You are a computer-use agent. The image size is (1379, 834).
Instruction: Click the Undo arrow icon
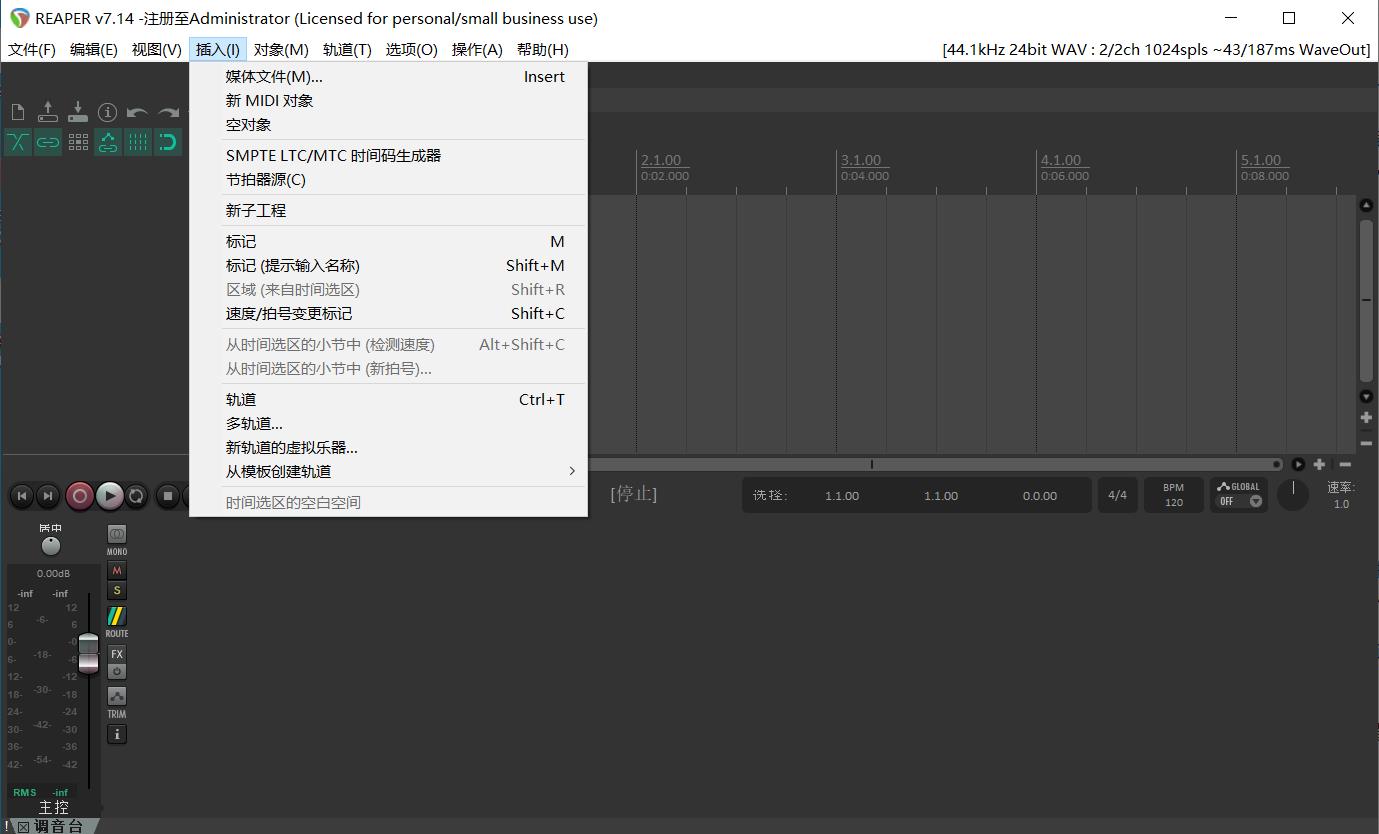[137, 112]
